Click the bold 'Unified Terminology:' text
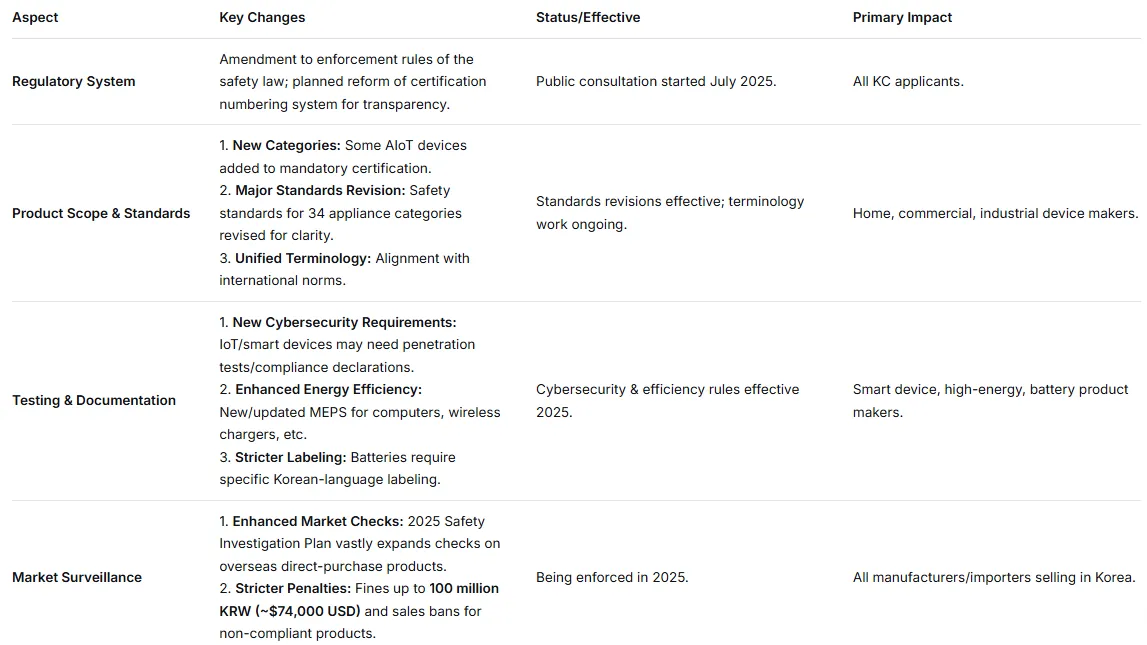 pos(303,258)
